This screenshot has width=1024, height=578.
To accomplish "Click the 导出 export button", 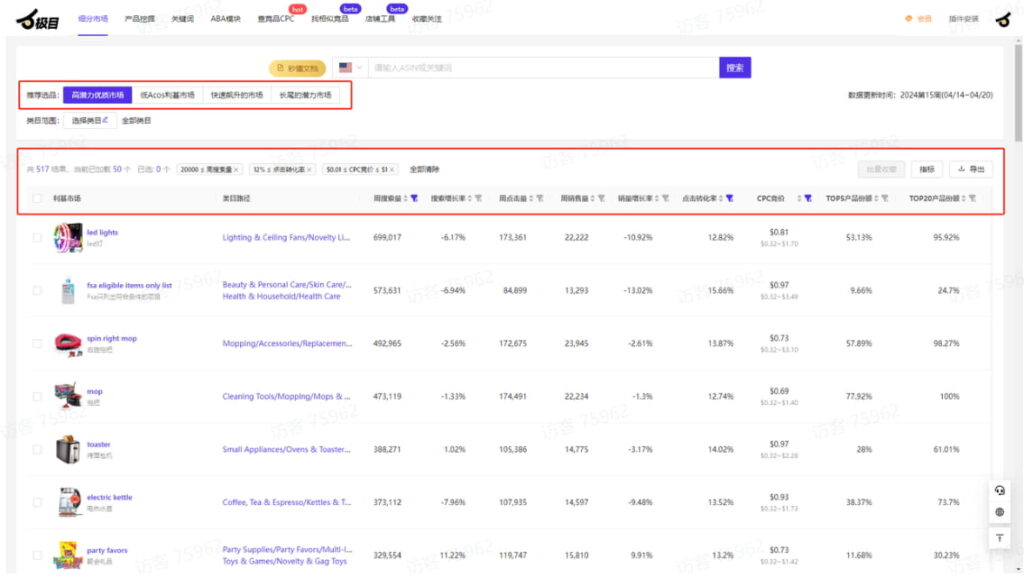I will pyautogui.click(x=970, y=170).
